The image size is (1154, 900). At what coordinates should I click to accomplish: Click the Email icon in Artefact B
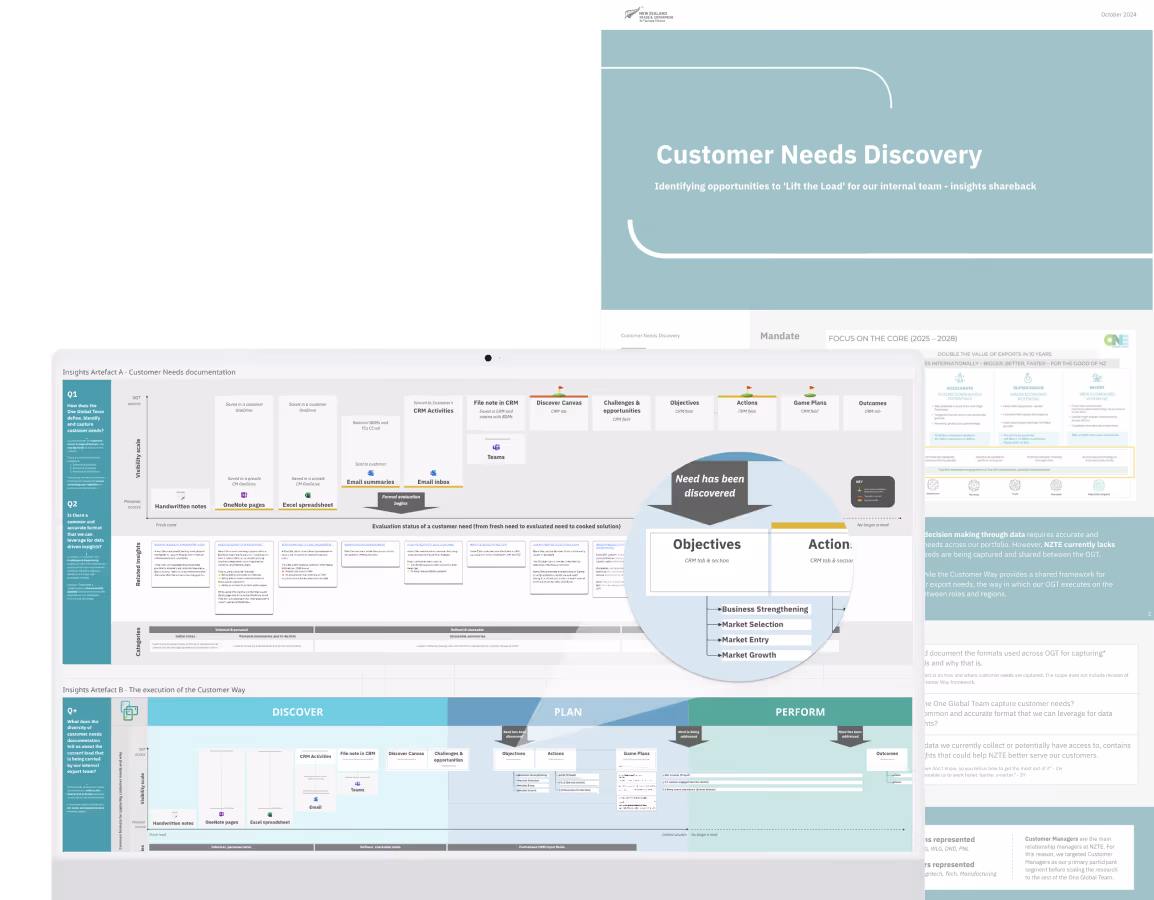pyautogui.click(x=316, y=799)
